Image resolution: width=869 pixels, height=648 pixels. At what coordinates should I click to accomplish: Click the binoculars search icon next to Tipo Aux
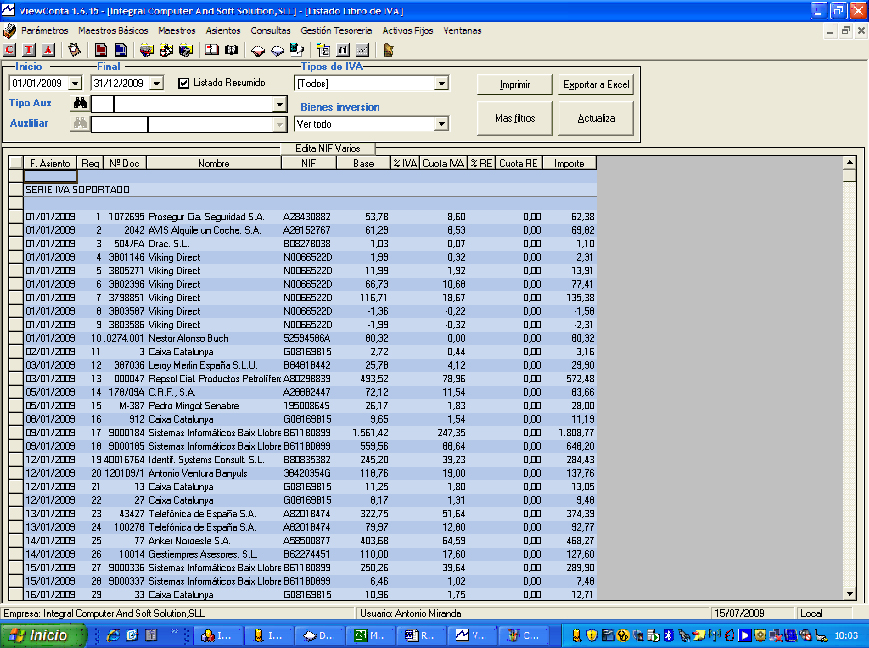pos(80,103)
